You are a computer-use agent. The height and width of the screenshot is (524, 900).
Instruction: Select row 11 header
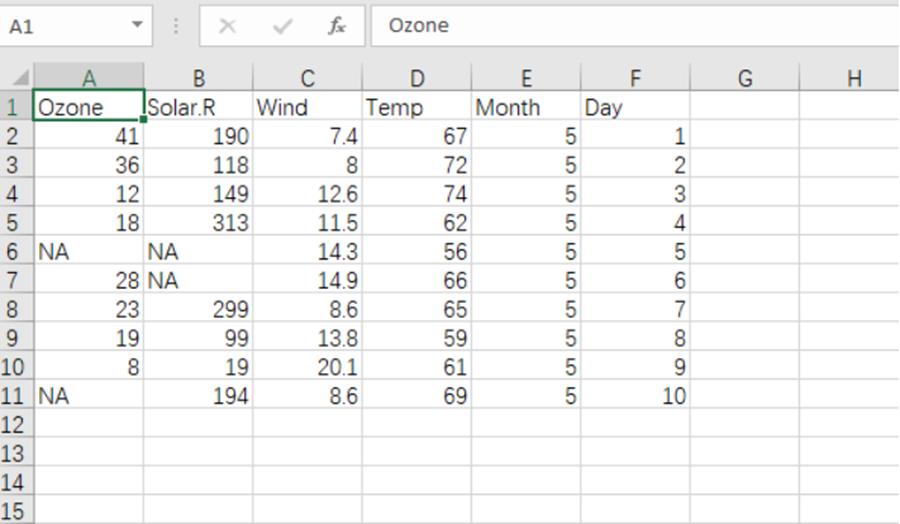coord(17,395)
